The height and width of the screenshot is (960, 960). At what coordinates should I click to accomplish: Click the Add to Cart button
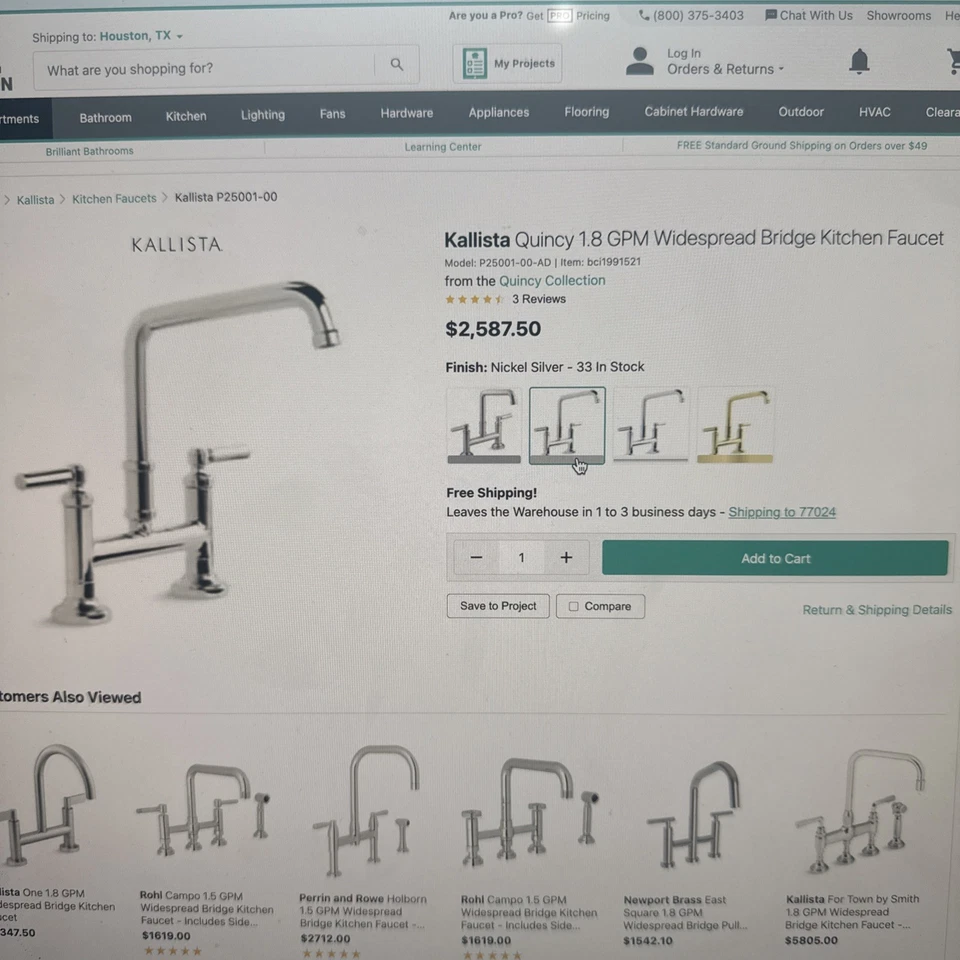point(774,558)
